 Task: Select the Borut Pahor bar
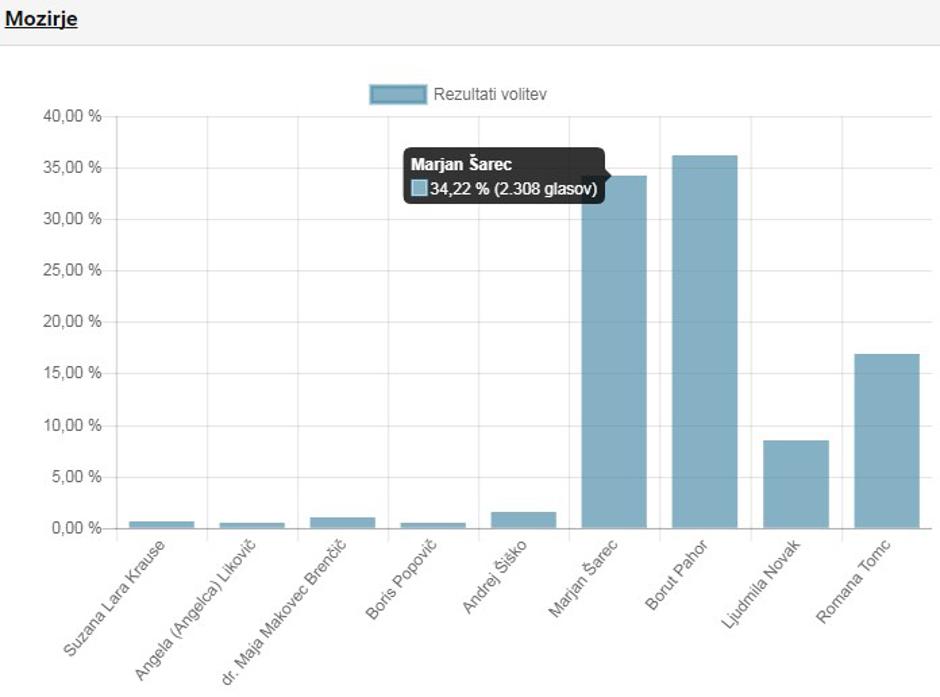[x=704, y=342]
